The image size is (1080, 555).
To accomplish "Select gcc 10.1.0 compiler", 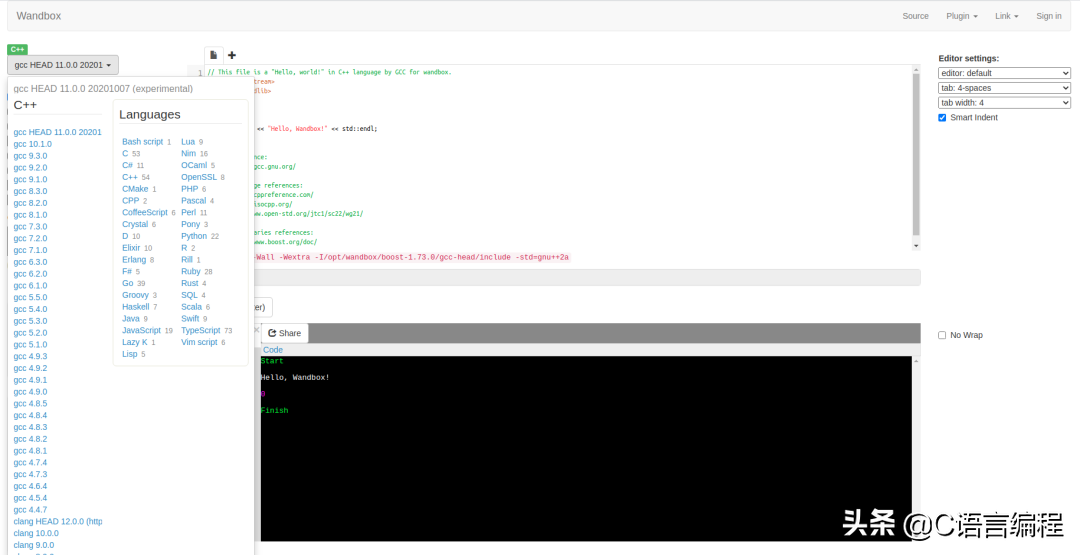I will pos(32,144).
